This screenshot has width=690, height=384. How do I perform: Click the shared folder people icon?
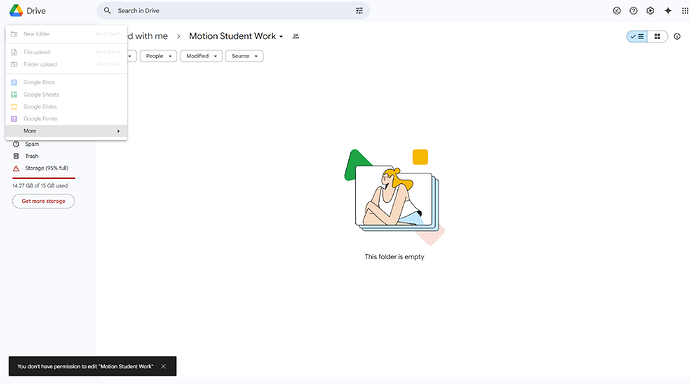point(296,37)
